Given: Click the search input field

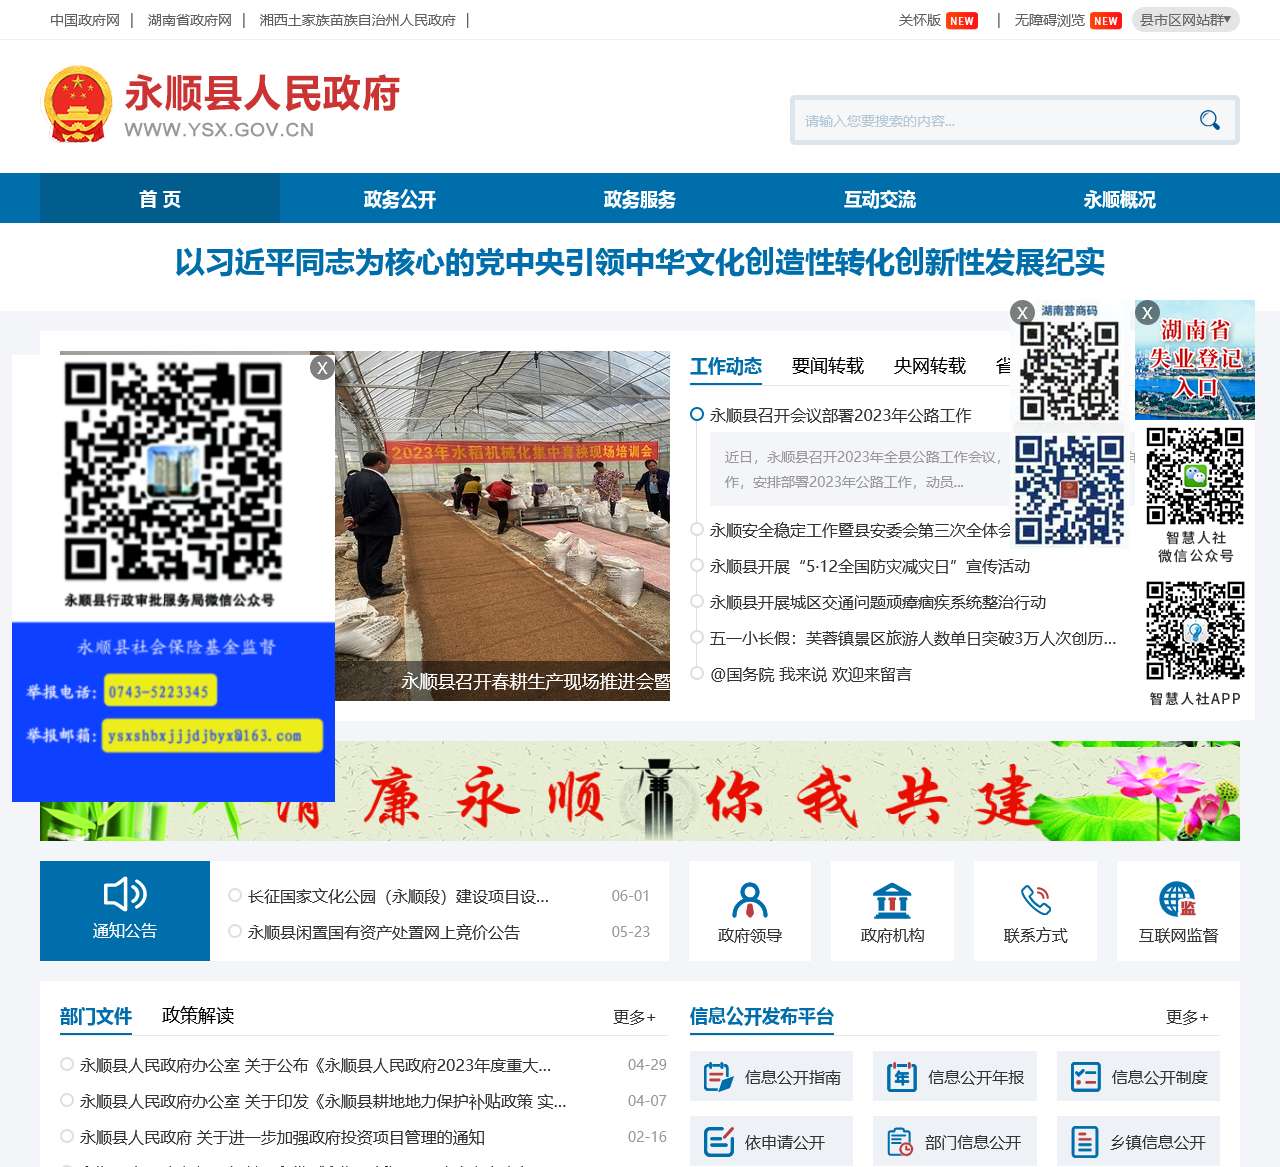Looking at the screenshot, I should tap(995, 121).
